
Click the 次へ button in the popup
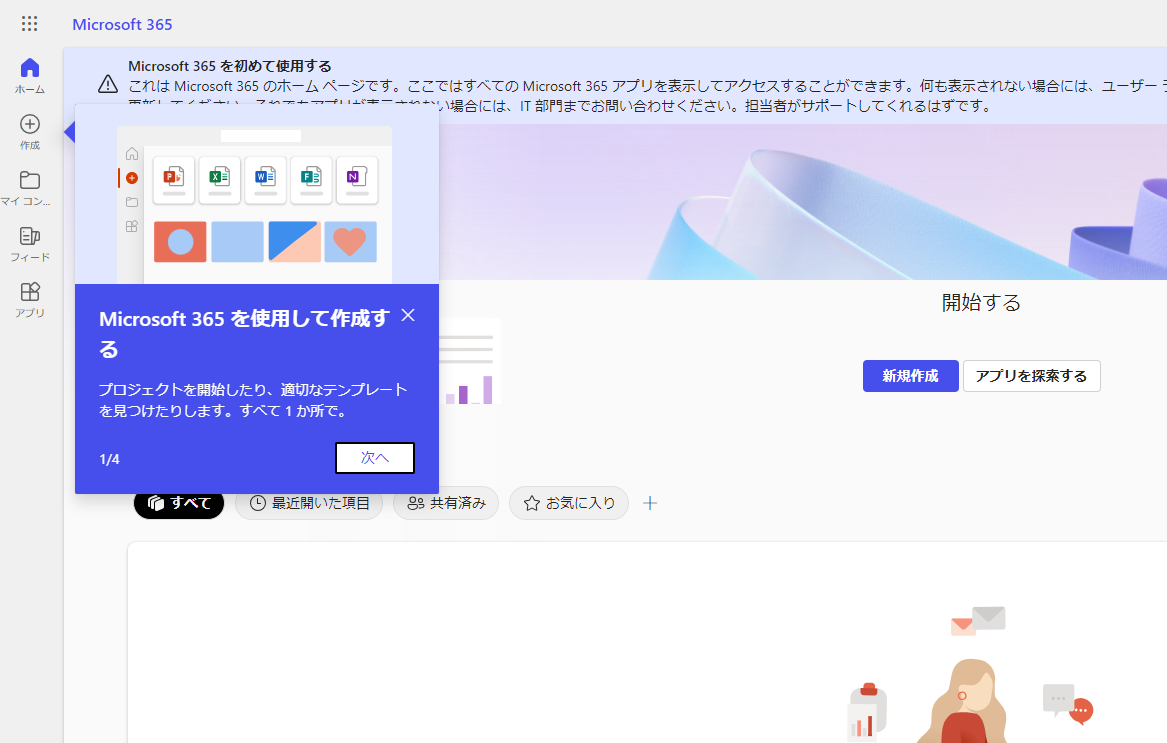tap(374, 457)
